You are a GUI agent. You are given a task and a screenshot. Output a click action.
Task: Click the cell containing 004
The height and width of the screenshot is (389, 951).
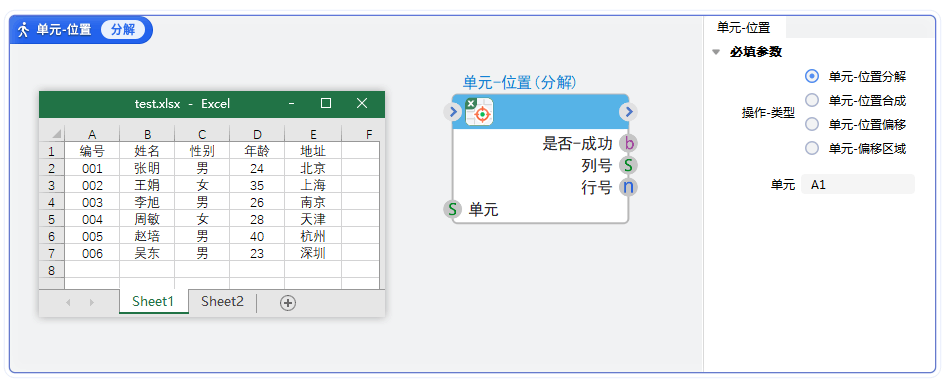click(92, 219)
